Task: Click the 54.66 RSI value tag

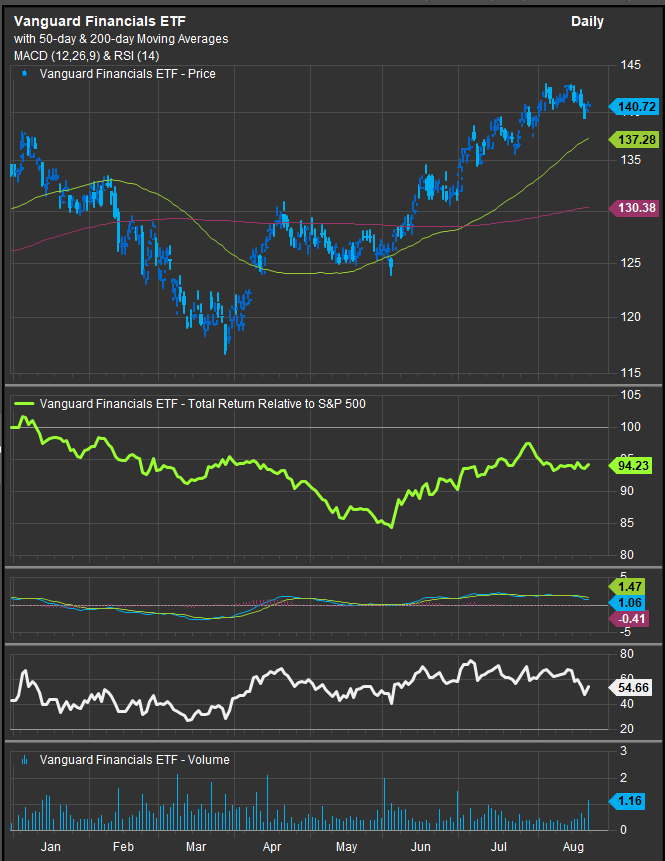Action: point(630,687)
